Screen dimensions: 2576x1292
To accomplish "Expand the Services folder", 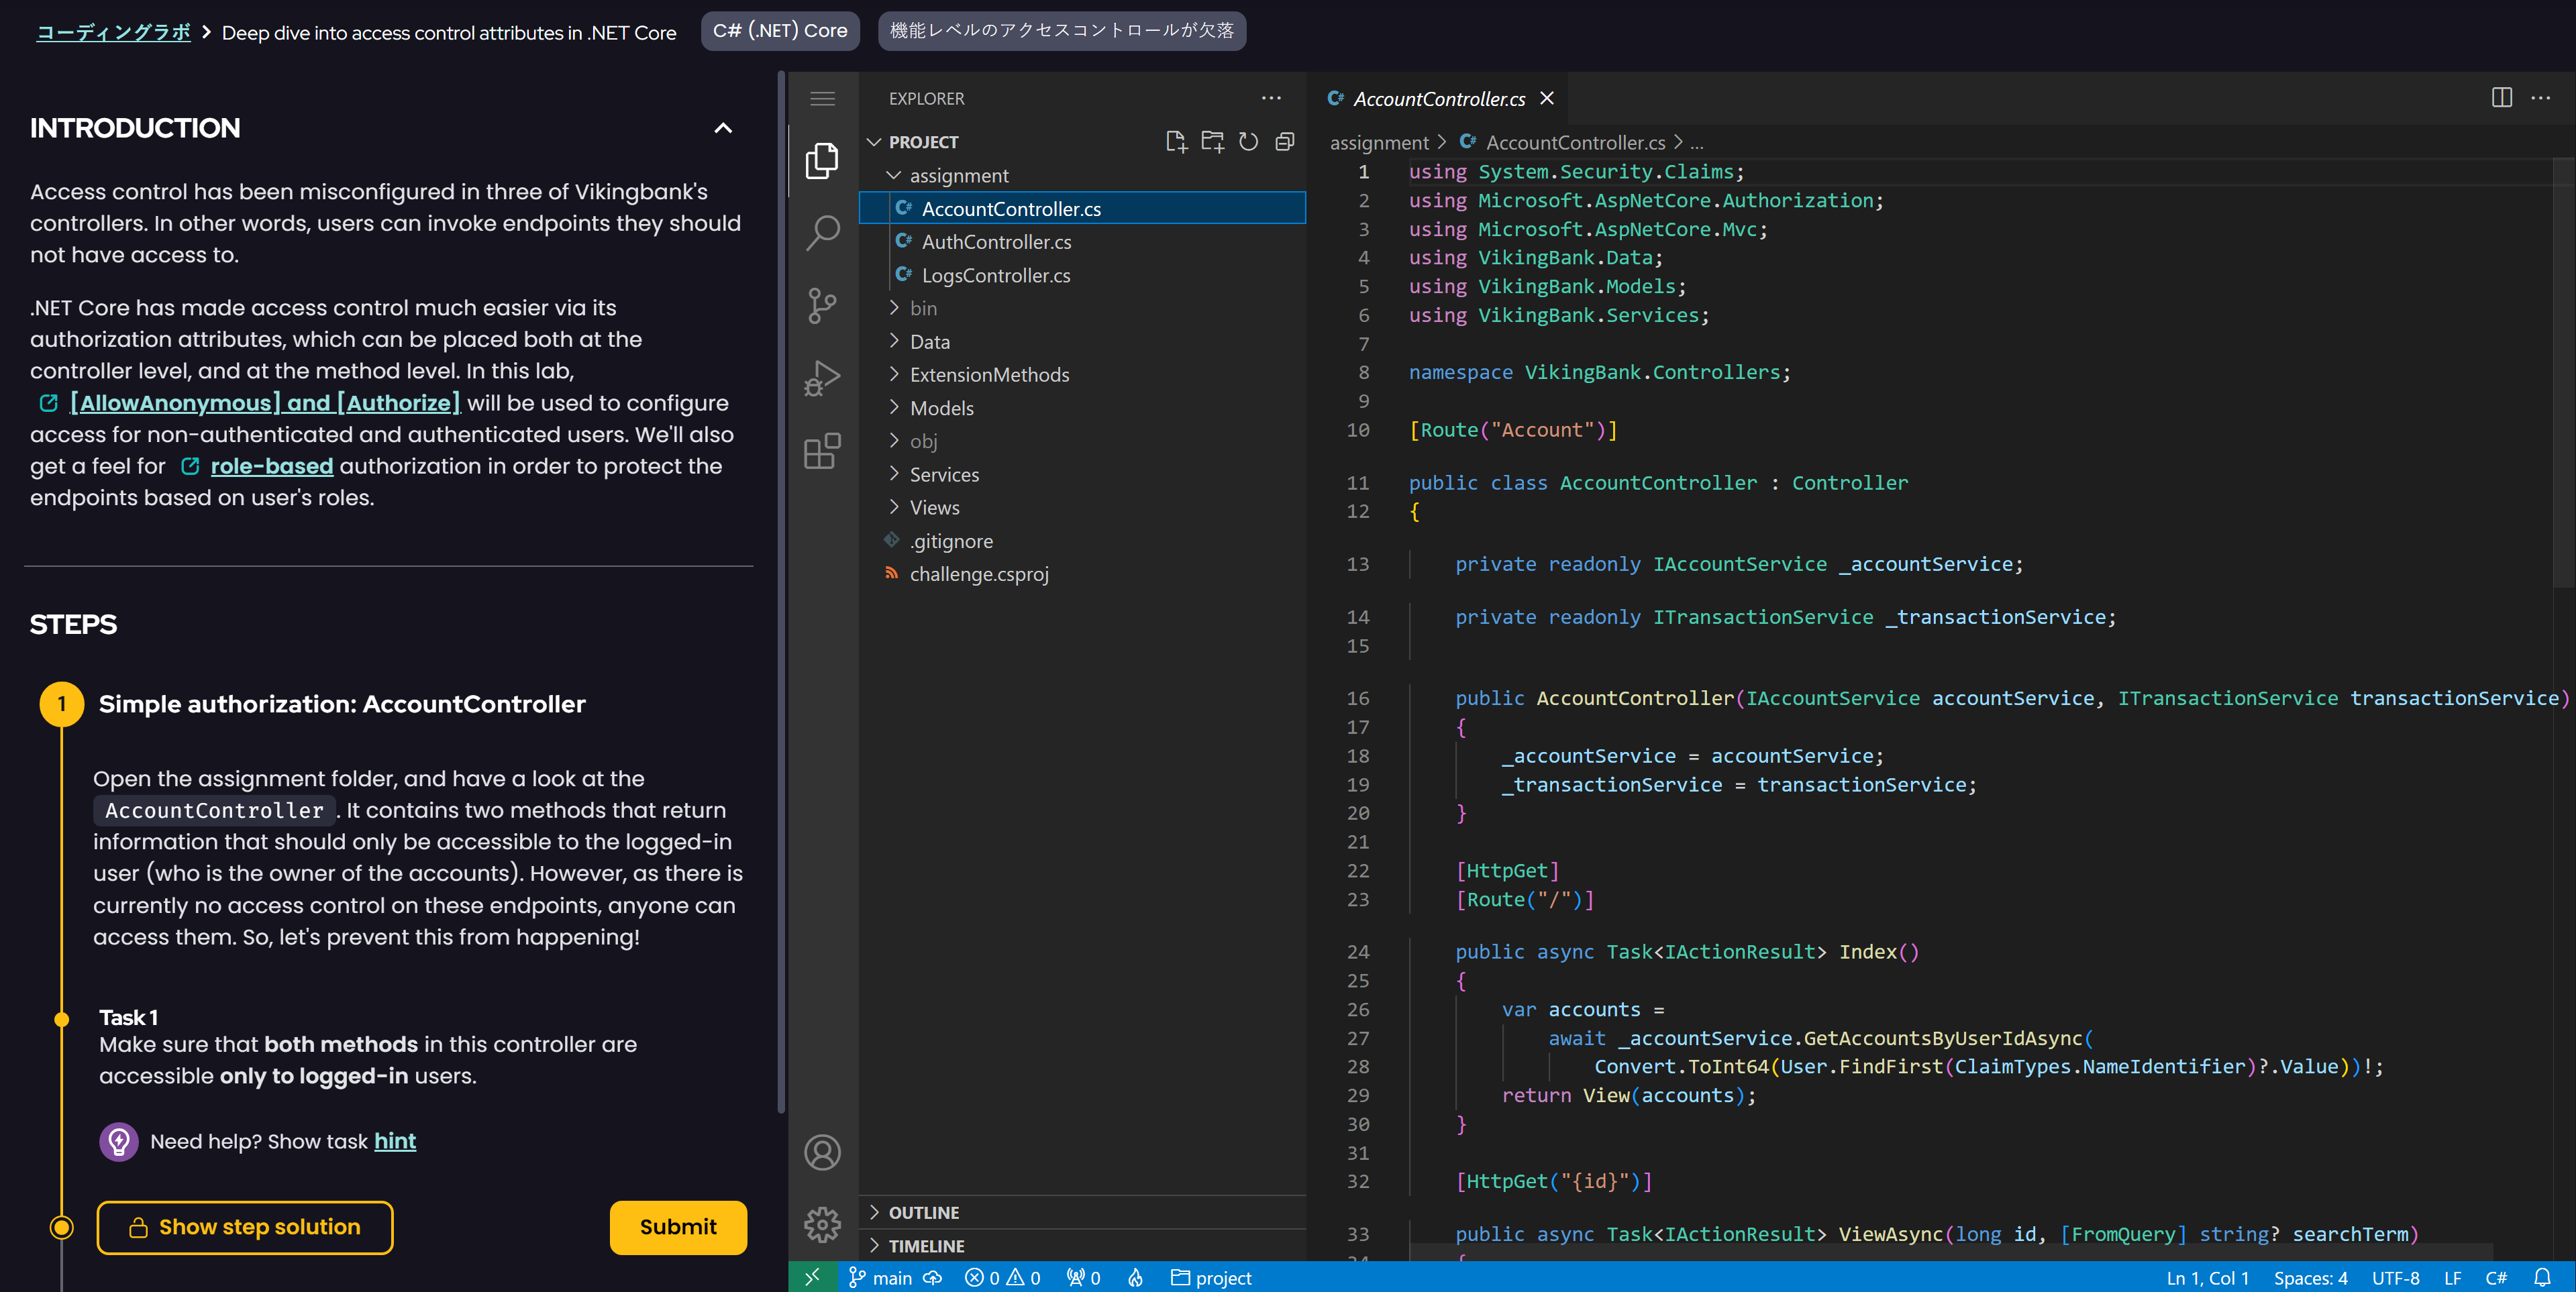I will (x=894, y=474).
